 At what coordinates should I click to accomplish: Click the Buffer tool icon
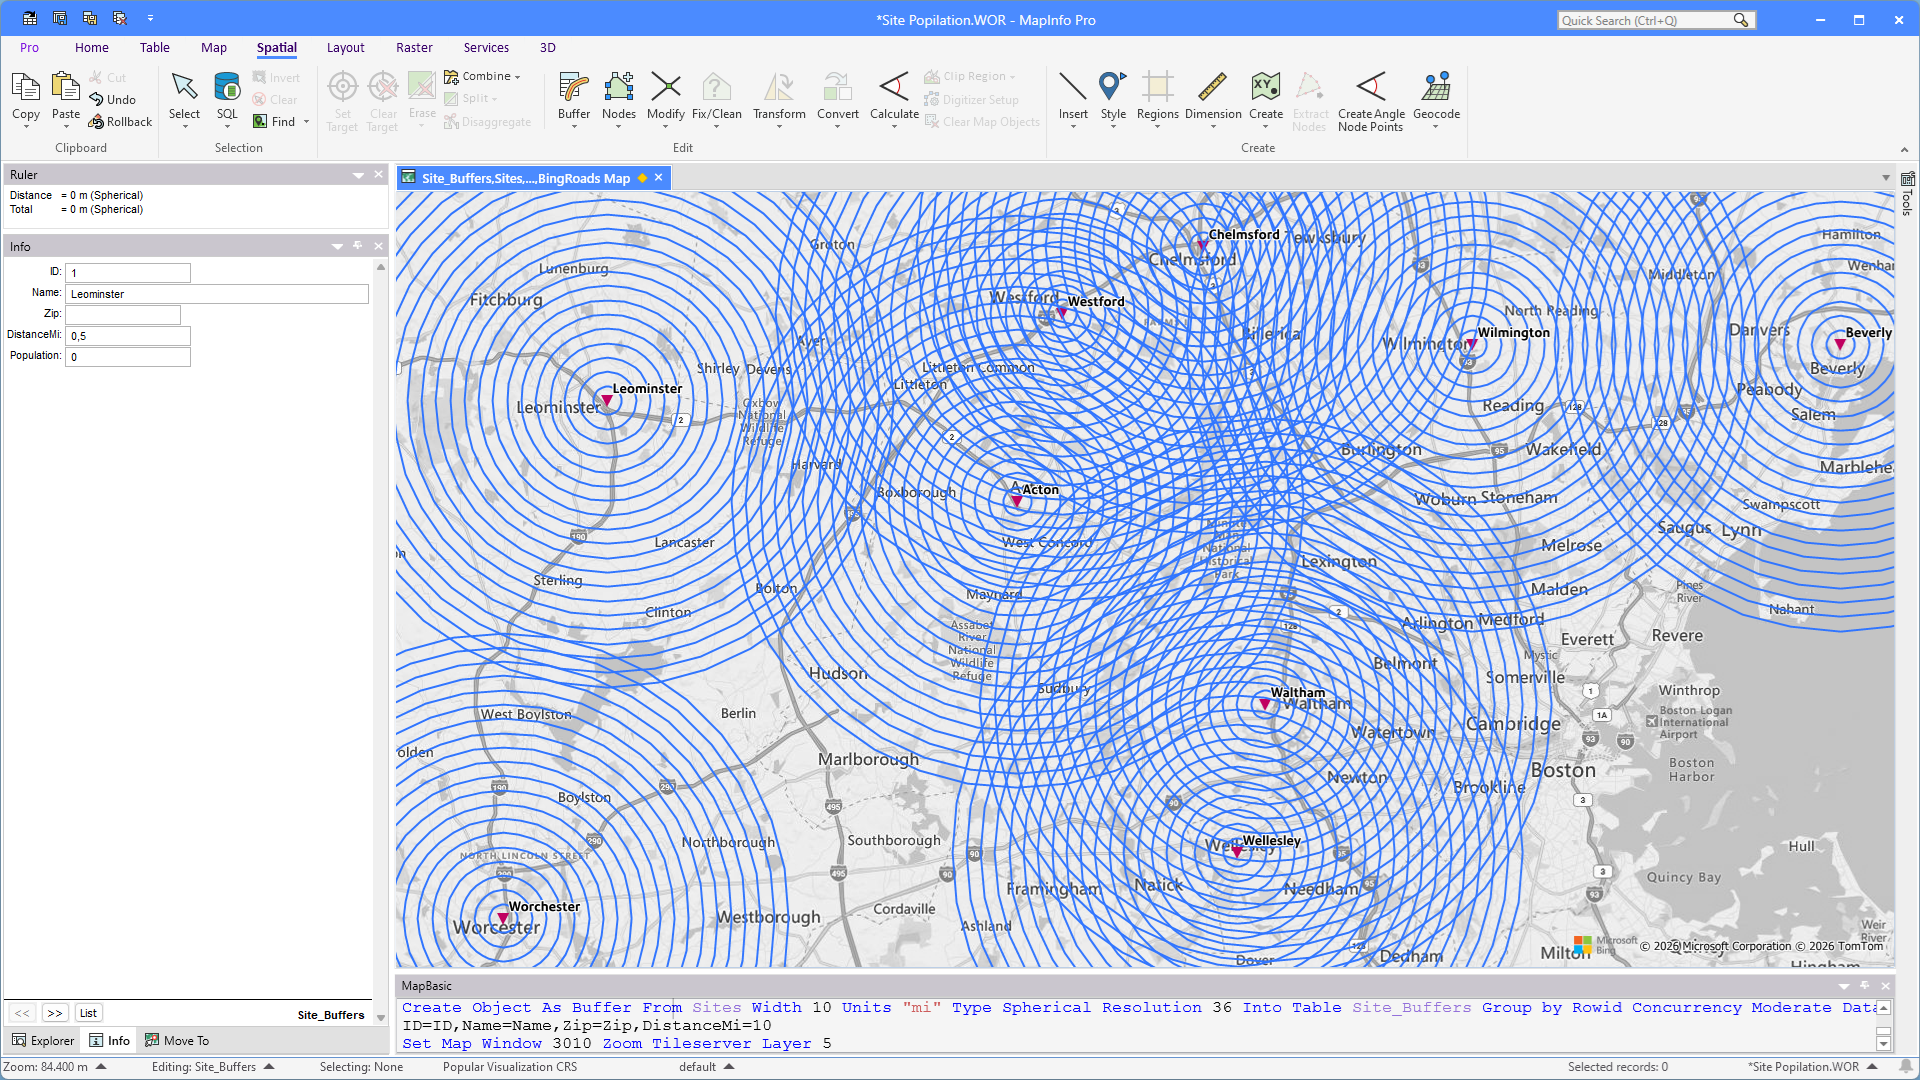[x=573, y=88]
